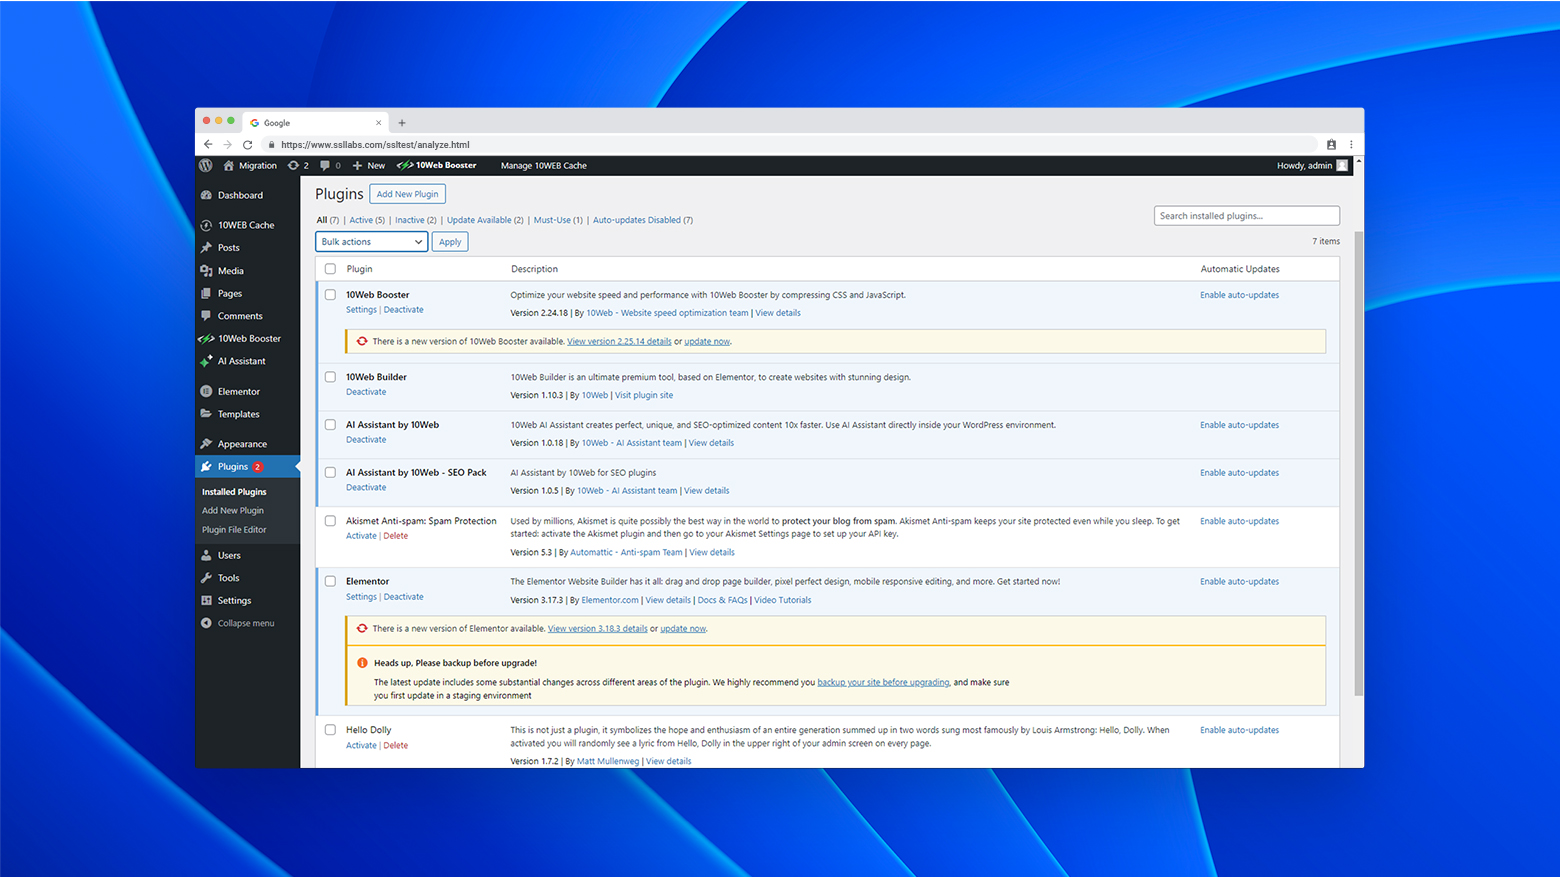Expand the New menu in the admin bar
Viewport: 1560px width, 877px height.
click(x=368, y=165)
